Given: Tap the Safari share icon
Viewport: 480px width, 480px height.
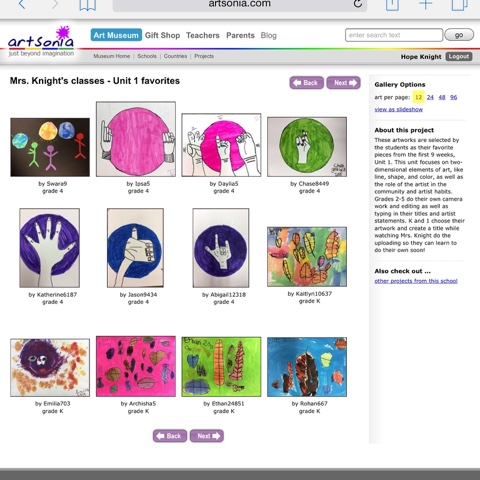Looking at the screenshot, I should coord(392,5).
